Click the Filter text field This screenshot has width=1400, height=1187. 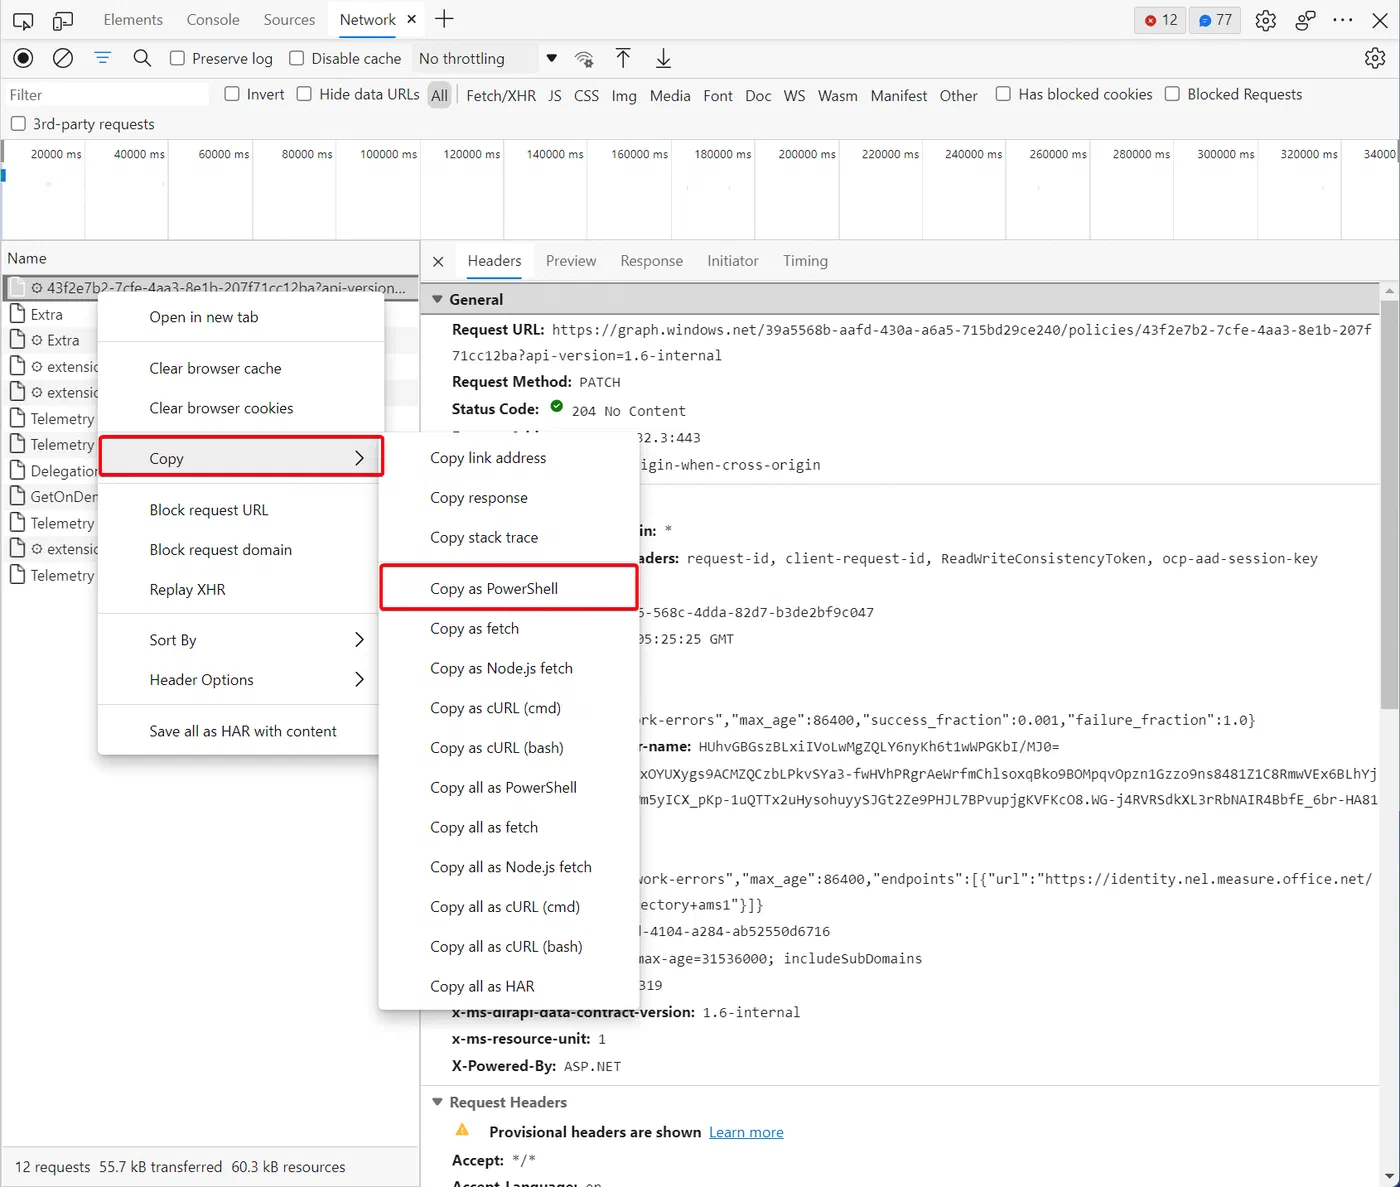coord(106,94)
